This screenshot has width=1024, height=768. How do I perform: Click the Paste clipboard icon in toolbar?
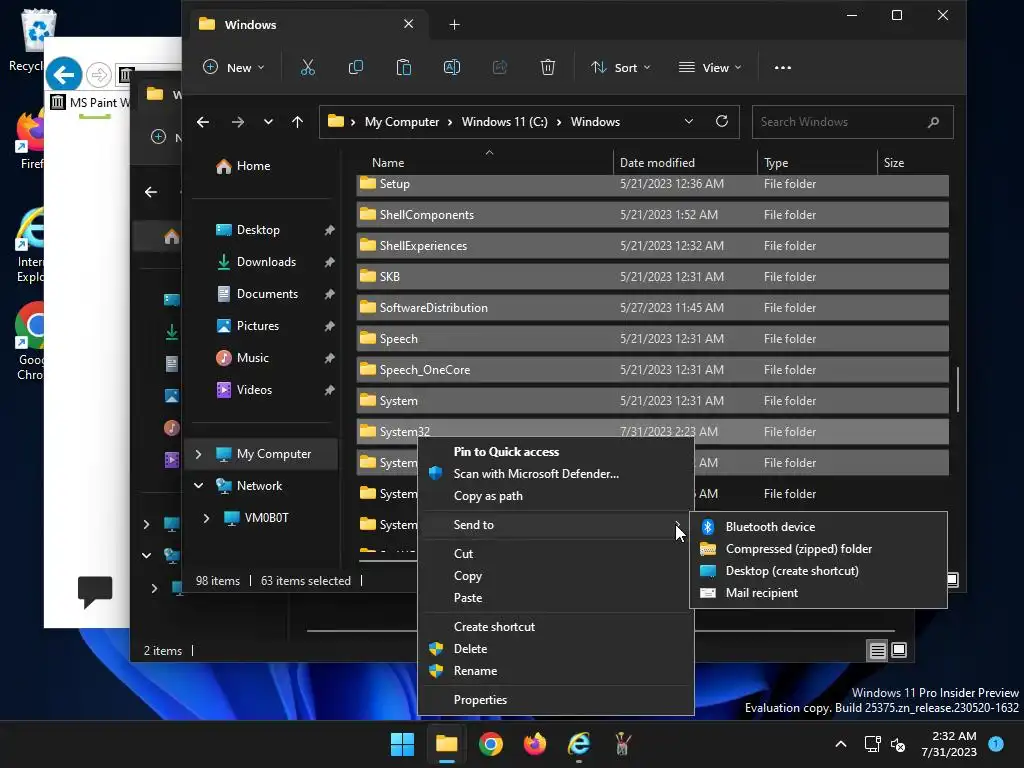coord(404,67)
